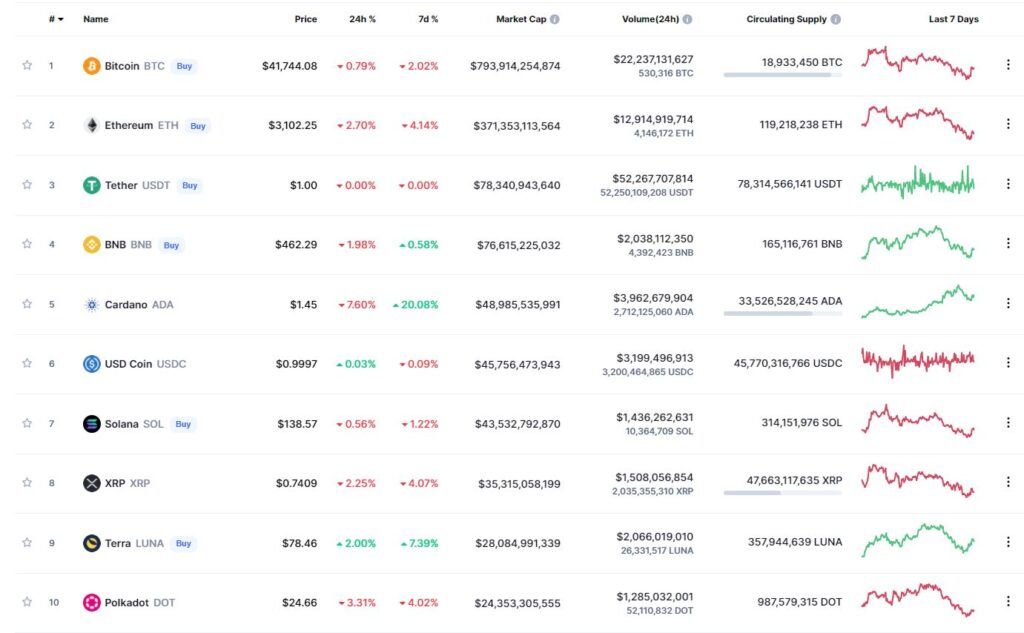1024x633 pixels.
Task: Open the Terra 7-day sparkline chart
Action: [918, 540]
